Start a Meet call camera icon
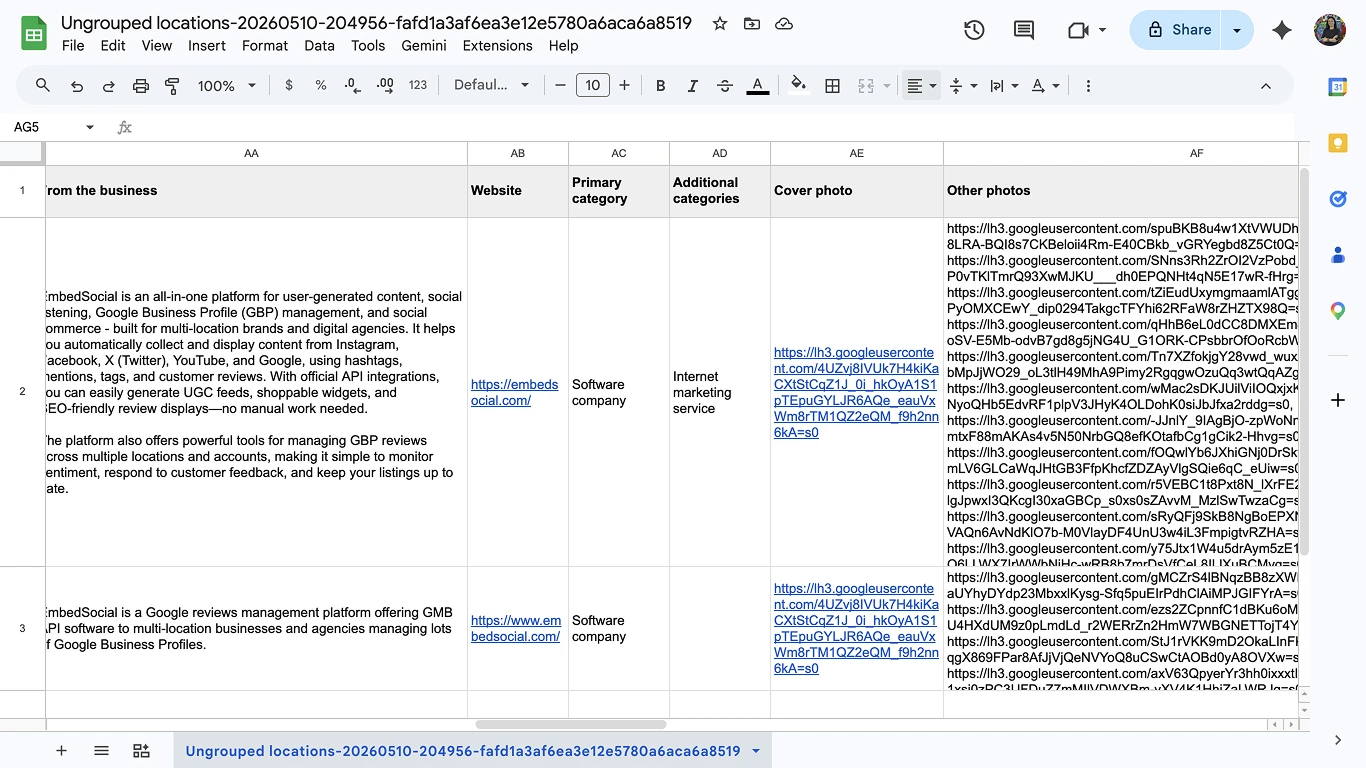 coord(1078,30)
